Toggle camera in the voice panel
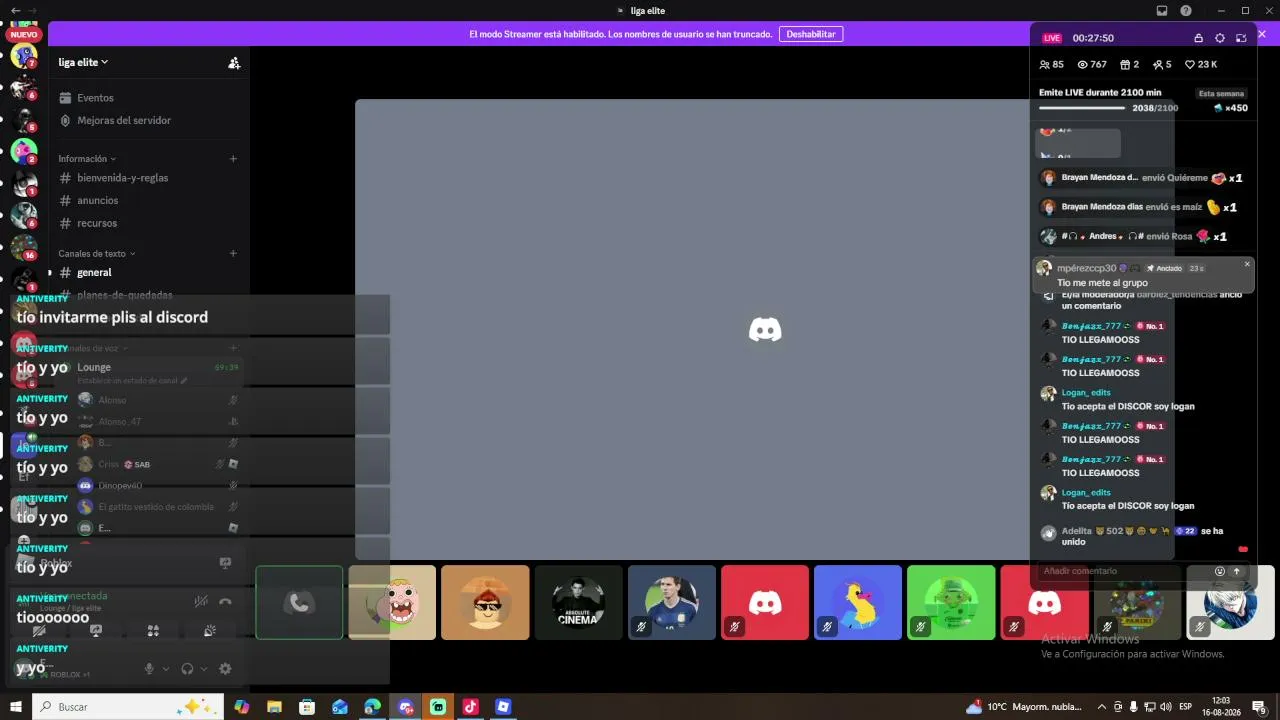 pos(39,631)
